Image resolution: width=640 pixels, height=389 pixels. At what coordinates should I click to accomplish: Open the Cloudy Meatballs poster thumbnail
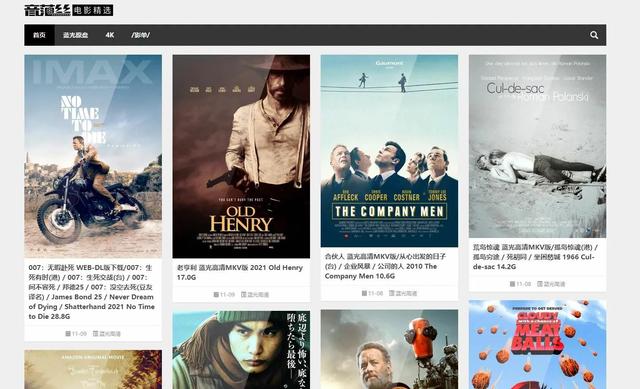click(538, 345)
